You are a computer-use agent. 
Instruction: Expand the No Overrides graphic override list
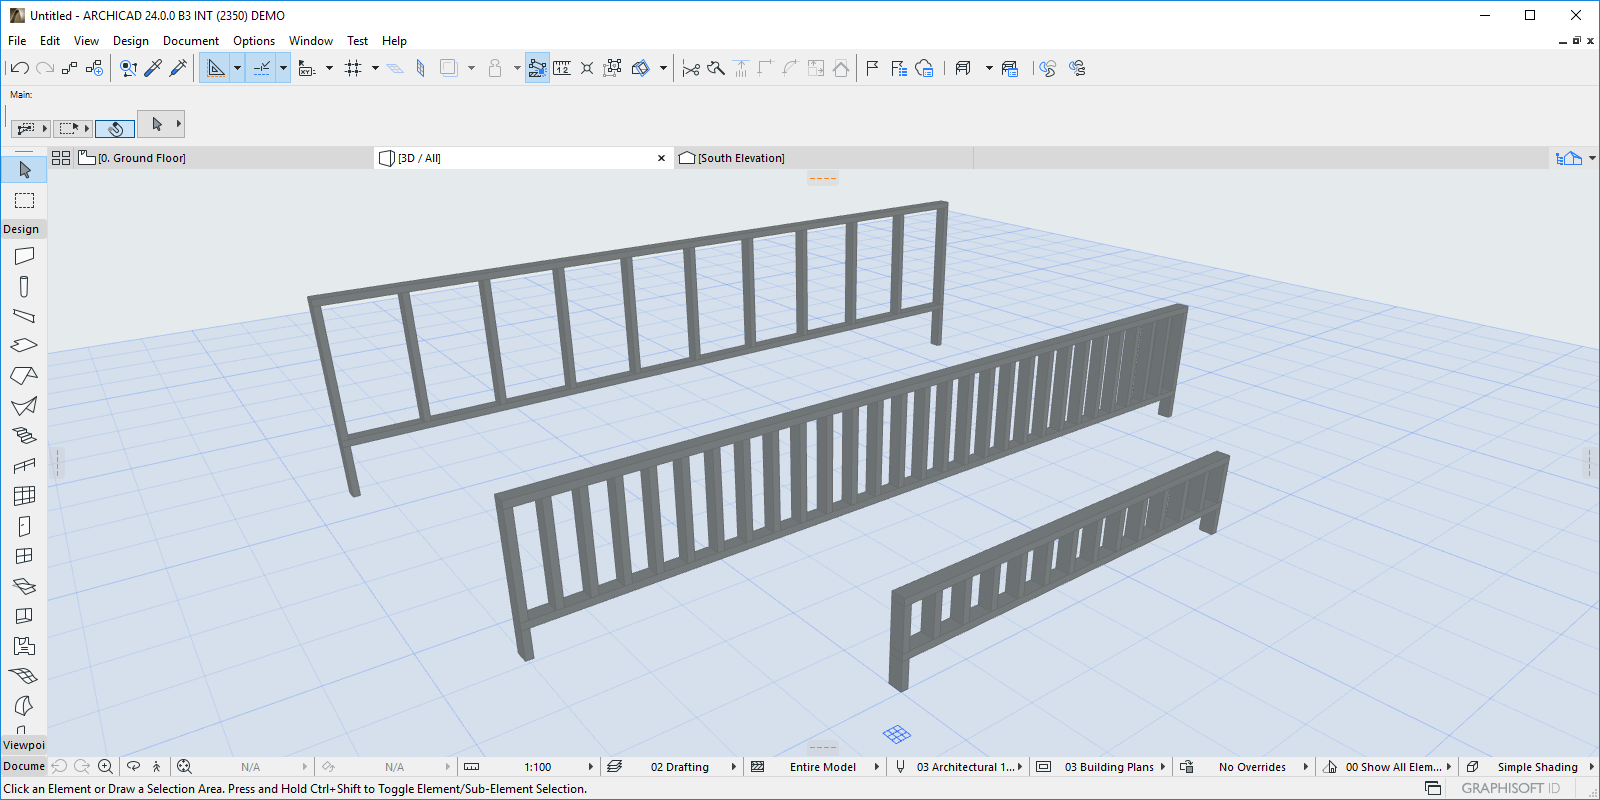pyautogui.click(x=1305, y=767)
